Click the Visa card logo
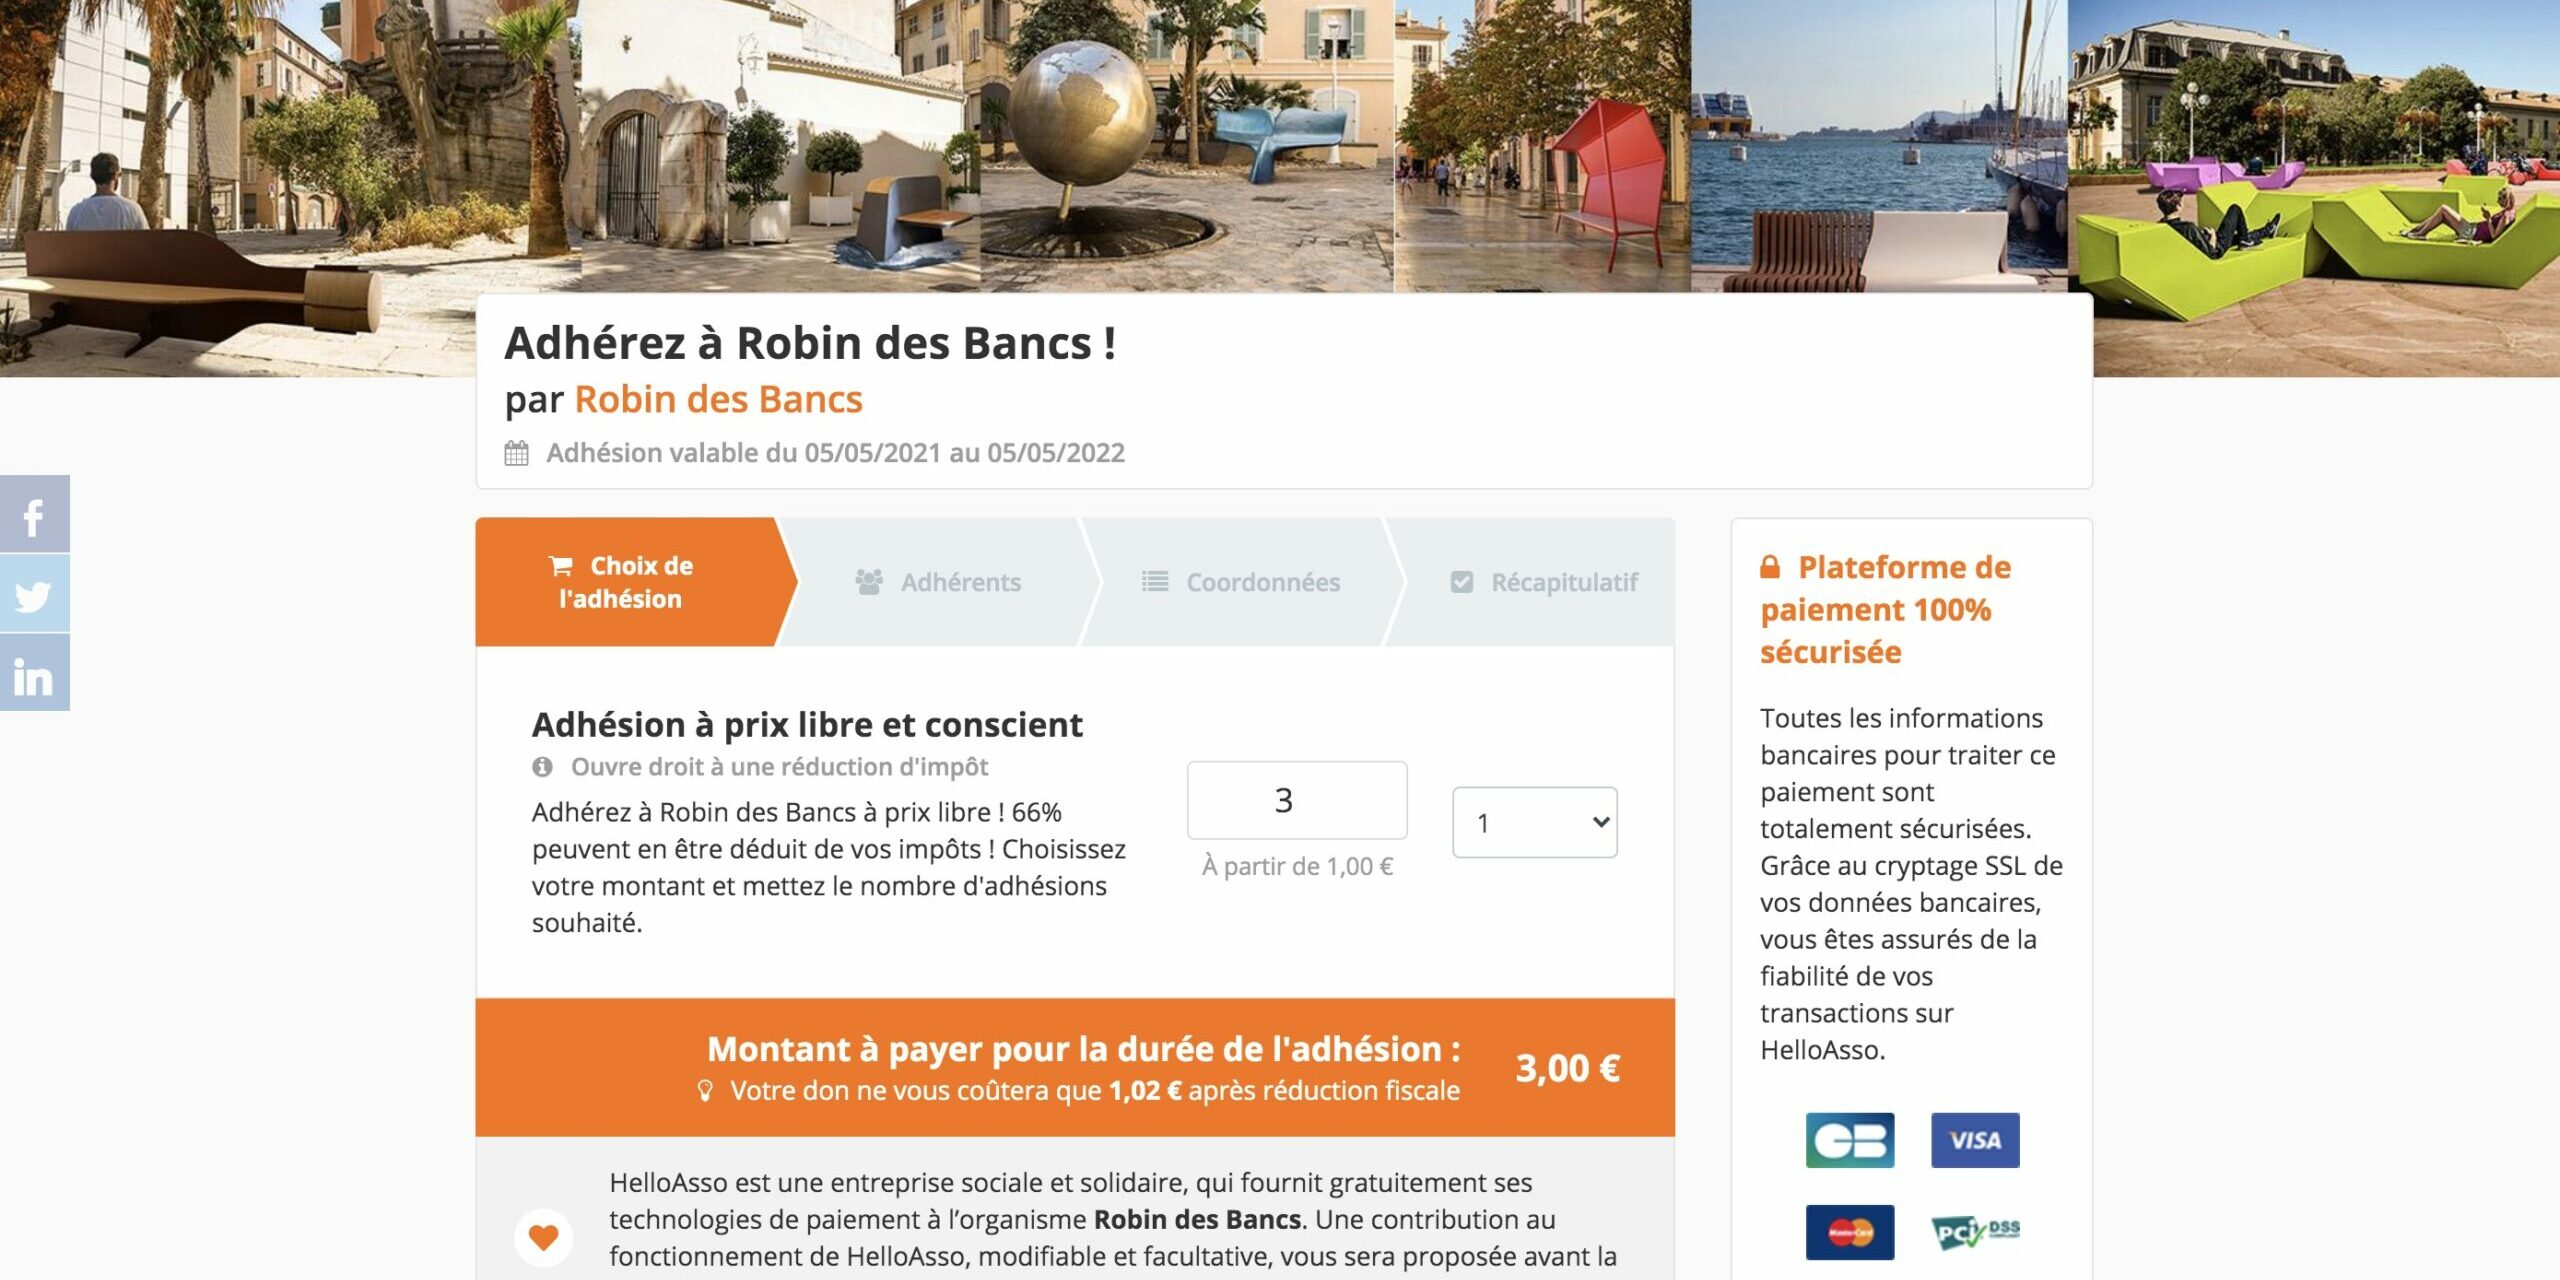Screen dimensions: 2560x1280 tap(1975, 1140)
